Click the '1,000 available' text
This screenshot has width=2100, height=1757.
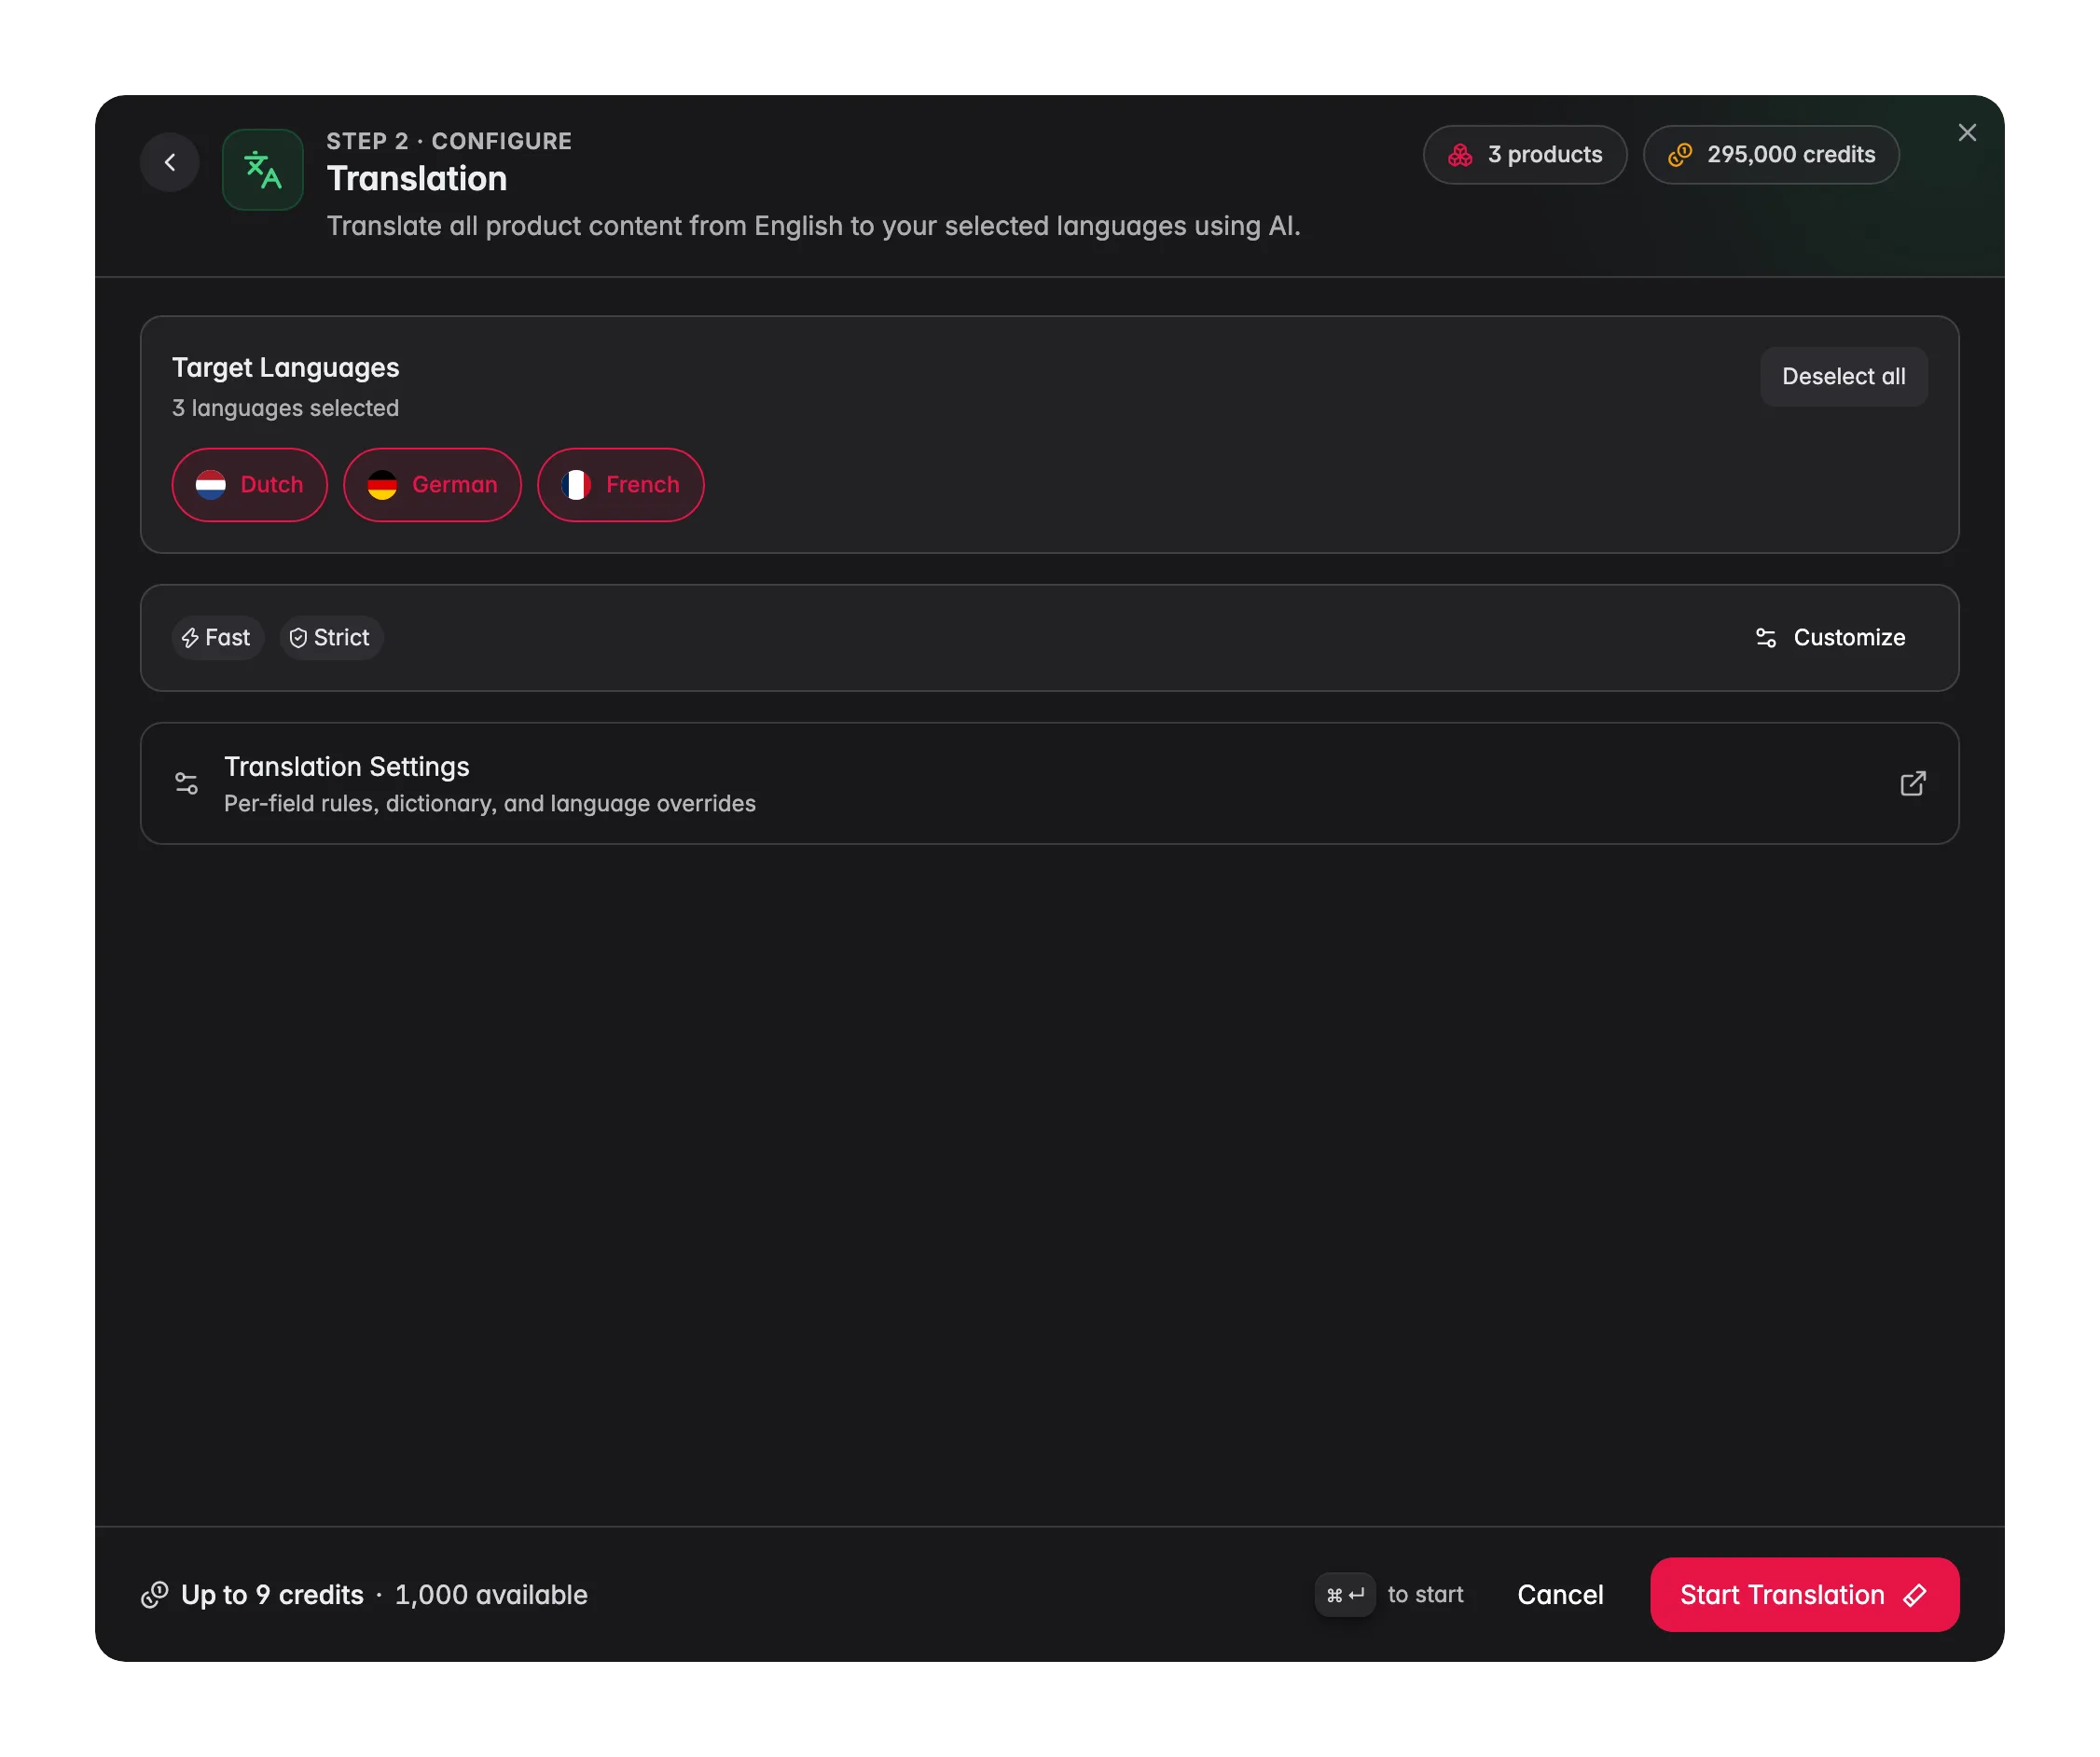click(491, 1595)
